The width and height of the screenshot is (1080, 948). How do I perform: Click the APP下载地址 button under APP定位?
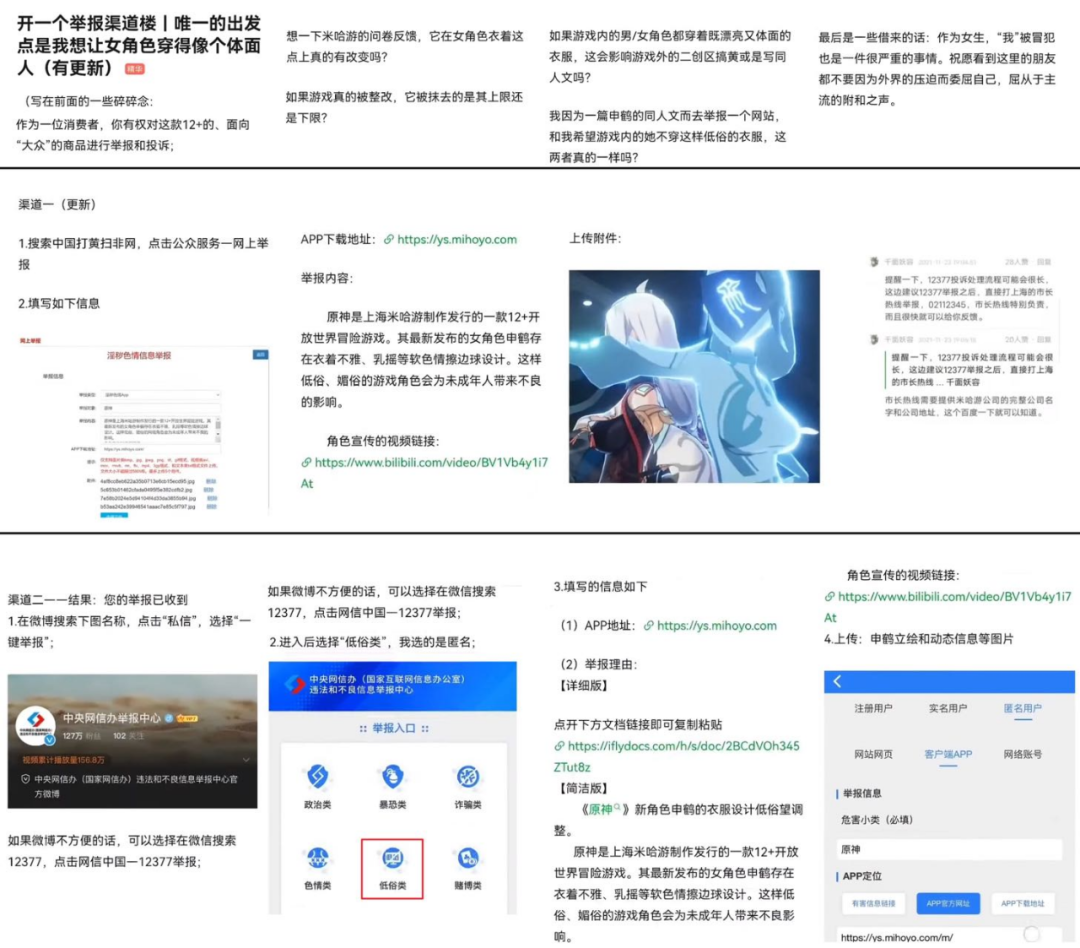click(x=1023, y=903)
